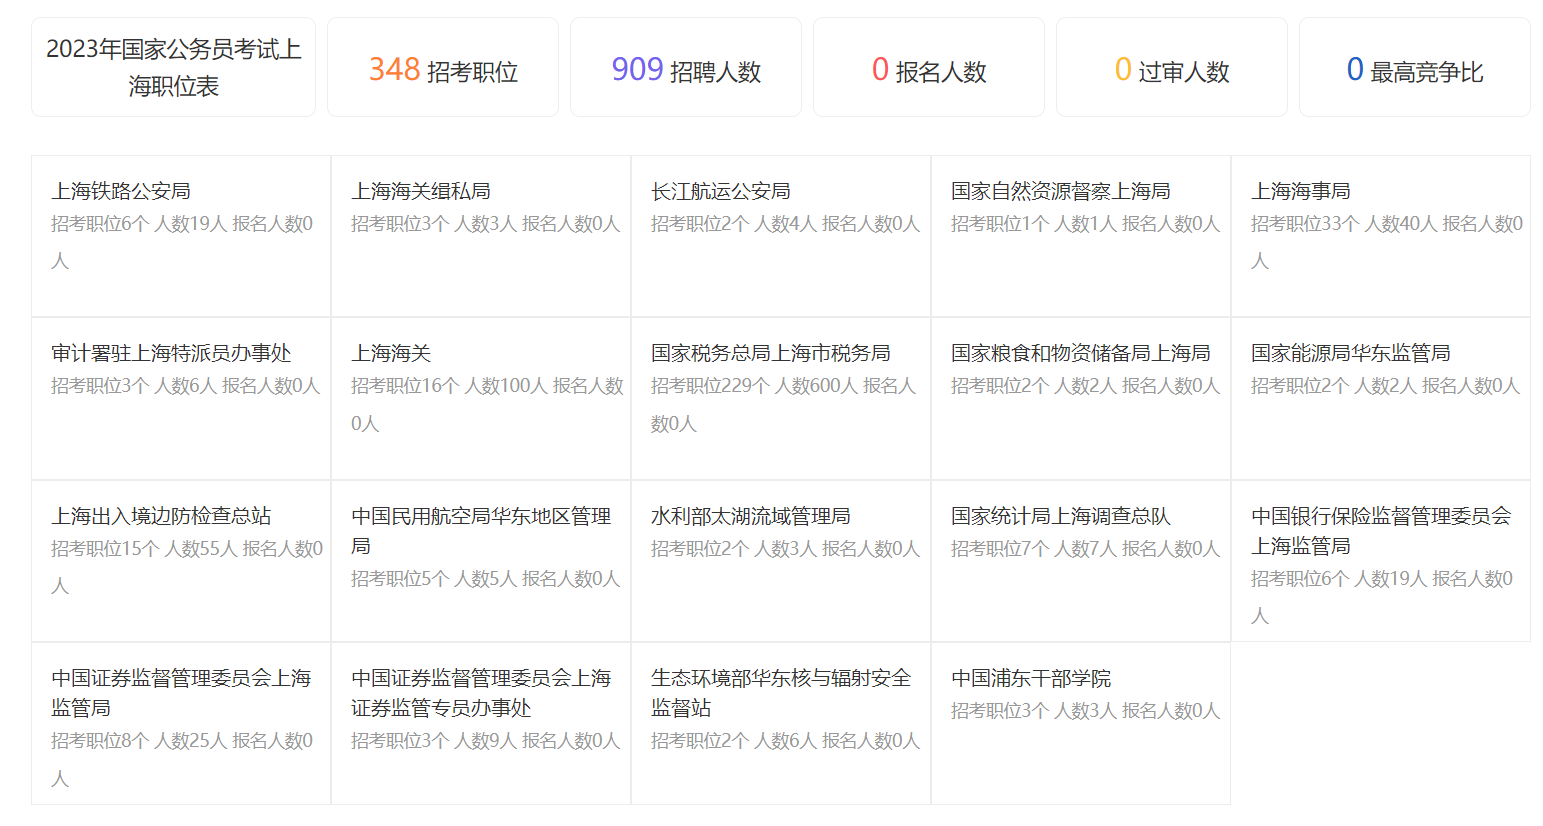Screen dimensions: 1543x826
Task: Click the 0 报名人数 stat box
Action: 929,67
